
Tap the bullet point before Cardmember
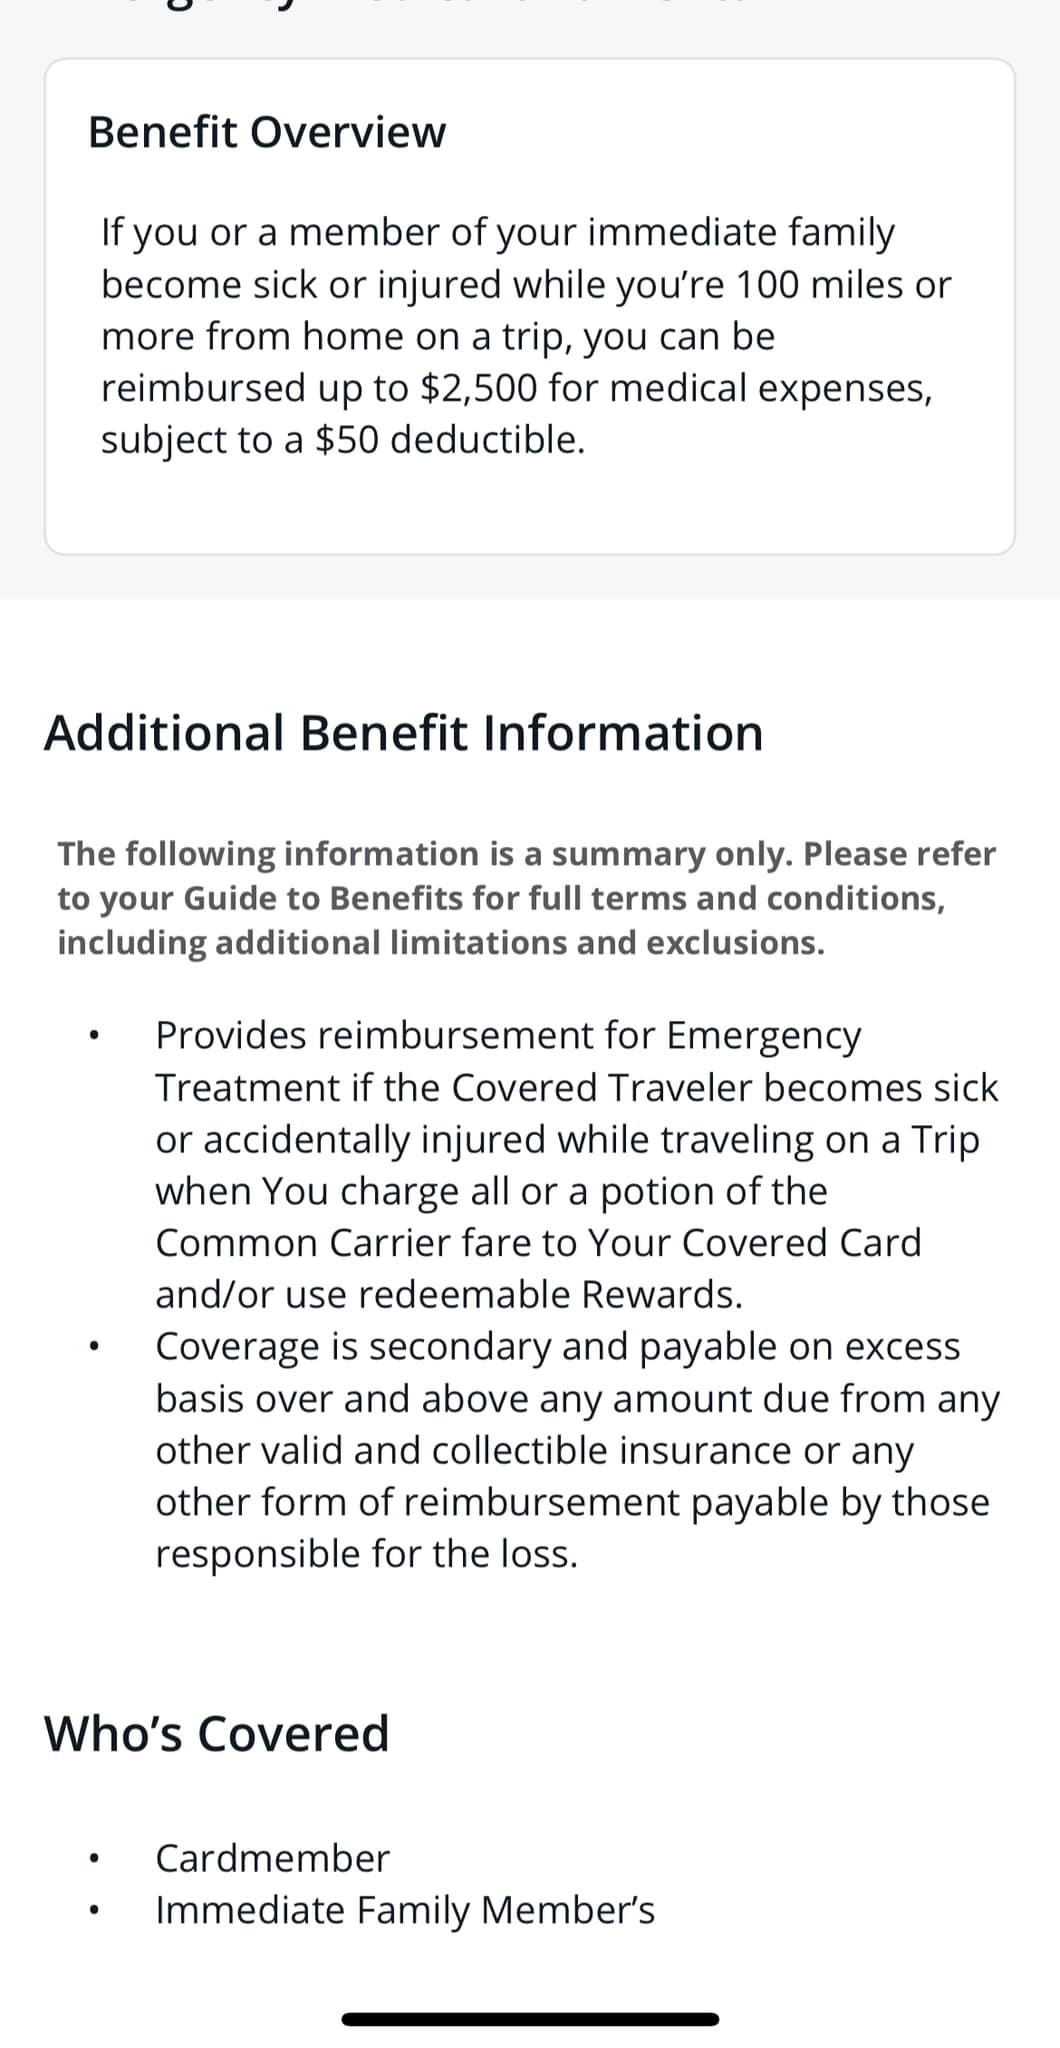pyautogui.click(x=92, y=1858)
